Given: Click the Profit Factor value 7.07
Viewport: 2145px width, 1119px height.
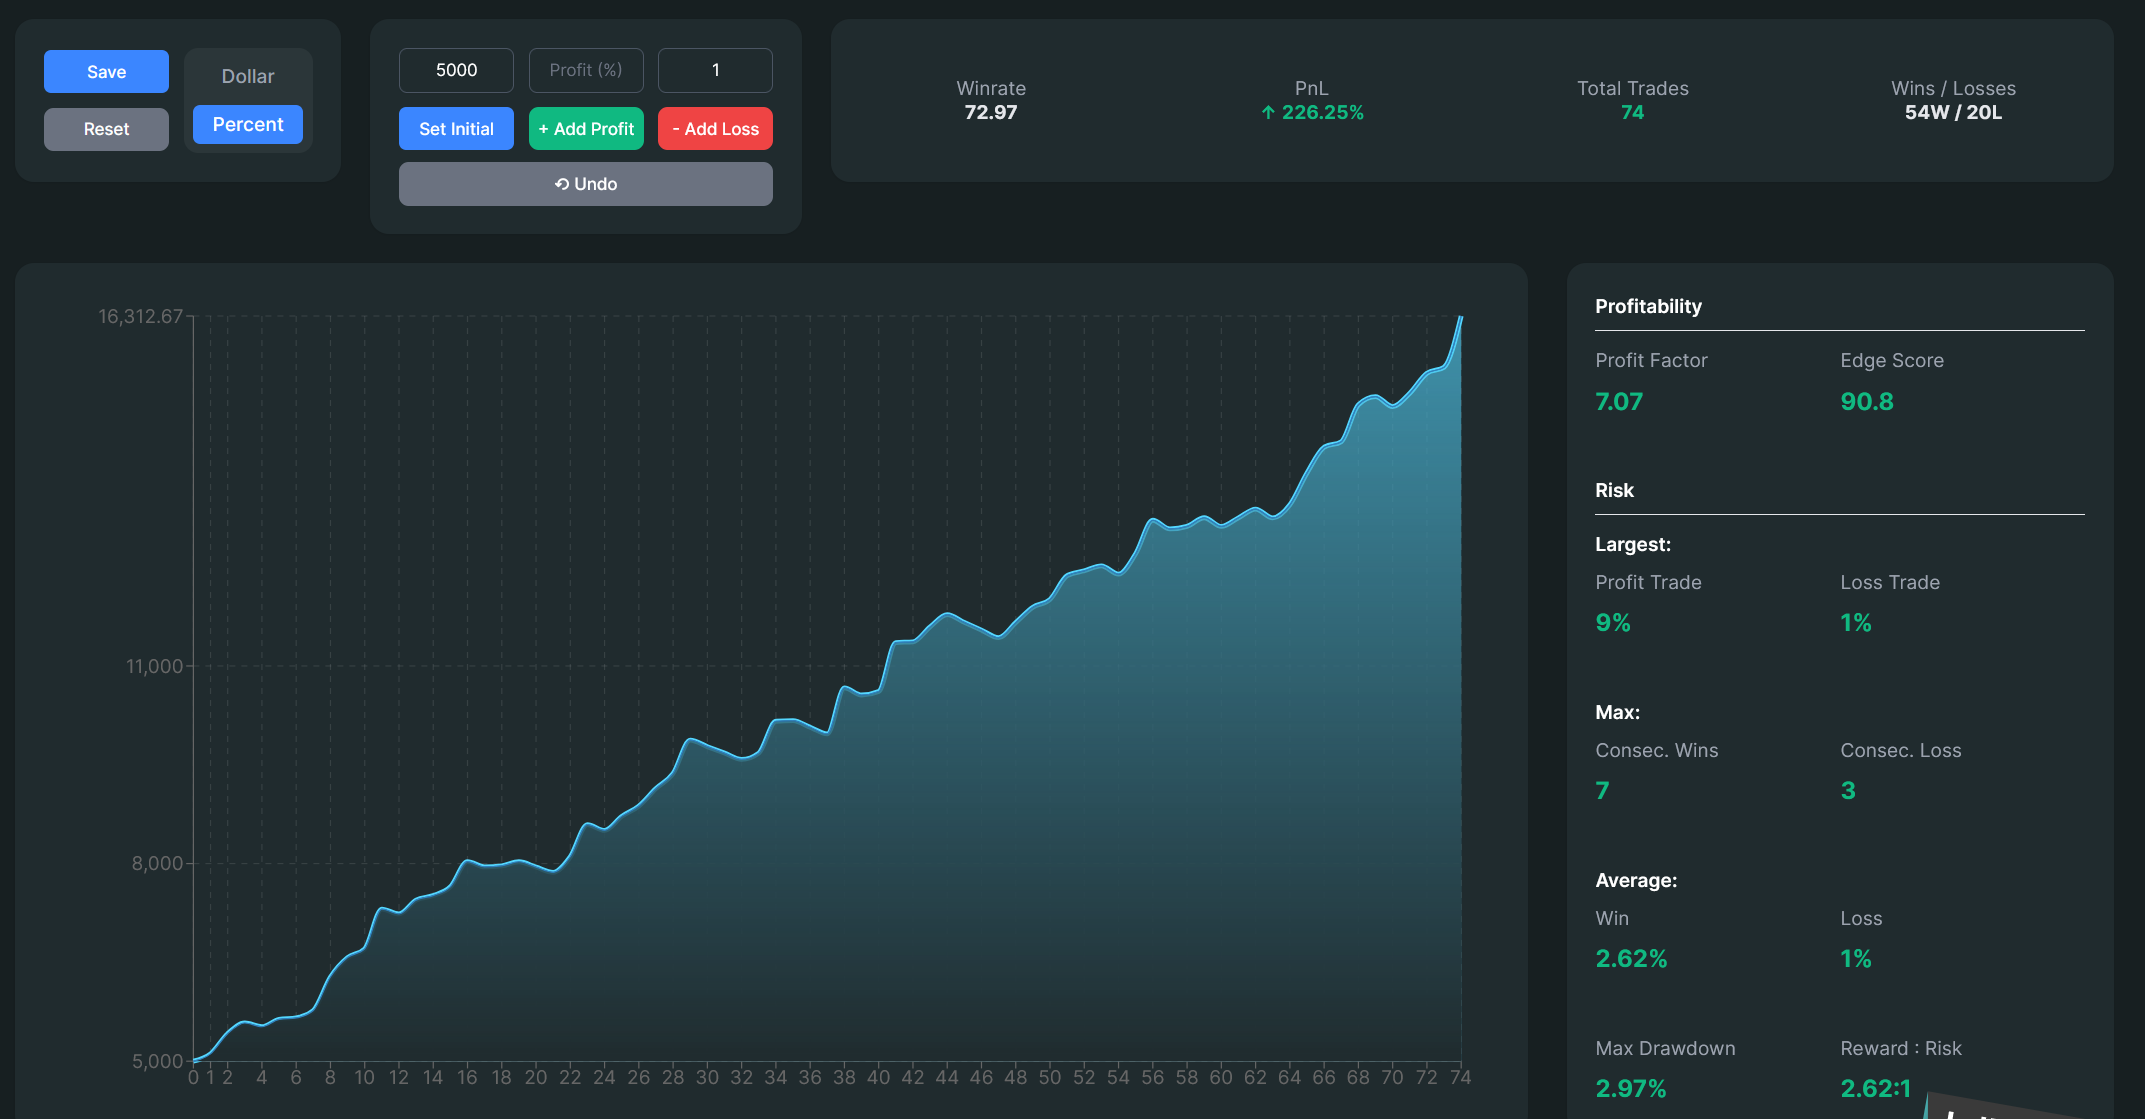Looking at the screenshot, I should [x=1618, y=402].
